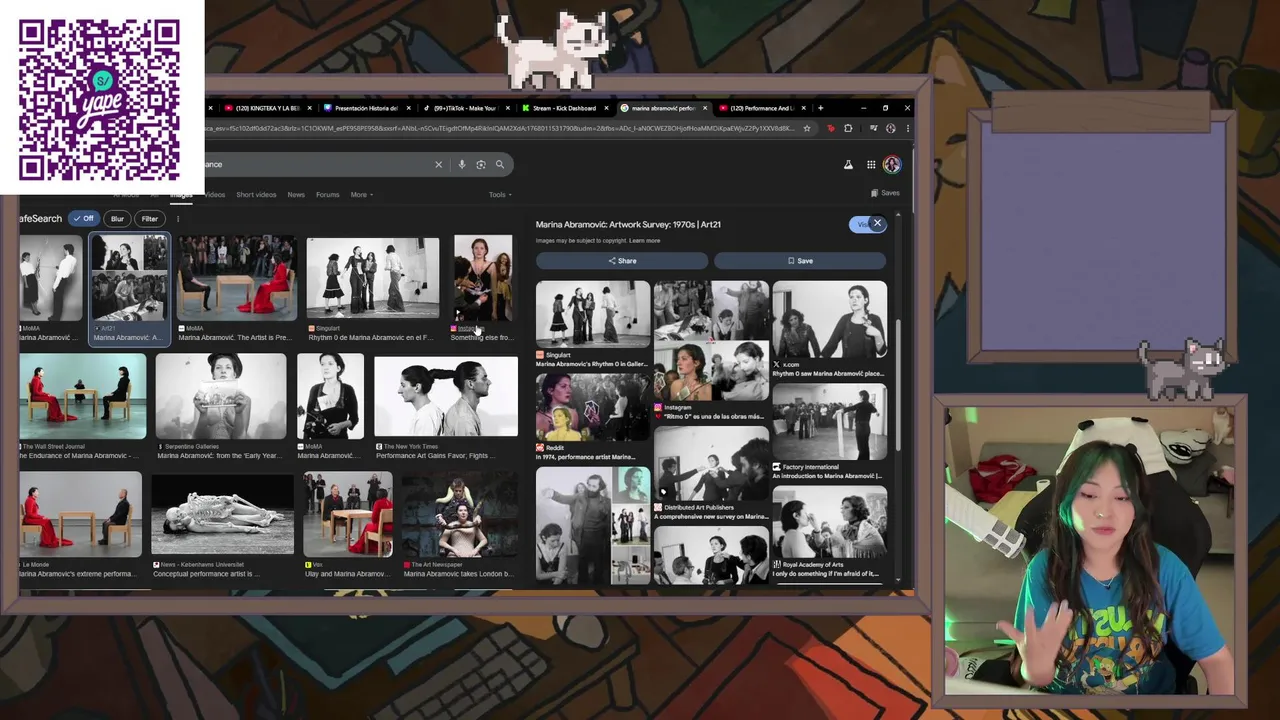1280x720 pixels.
Task: Open the Google account profile avatar
Action: 892,165
